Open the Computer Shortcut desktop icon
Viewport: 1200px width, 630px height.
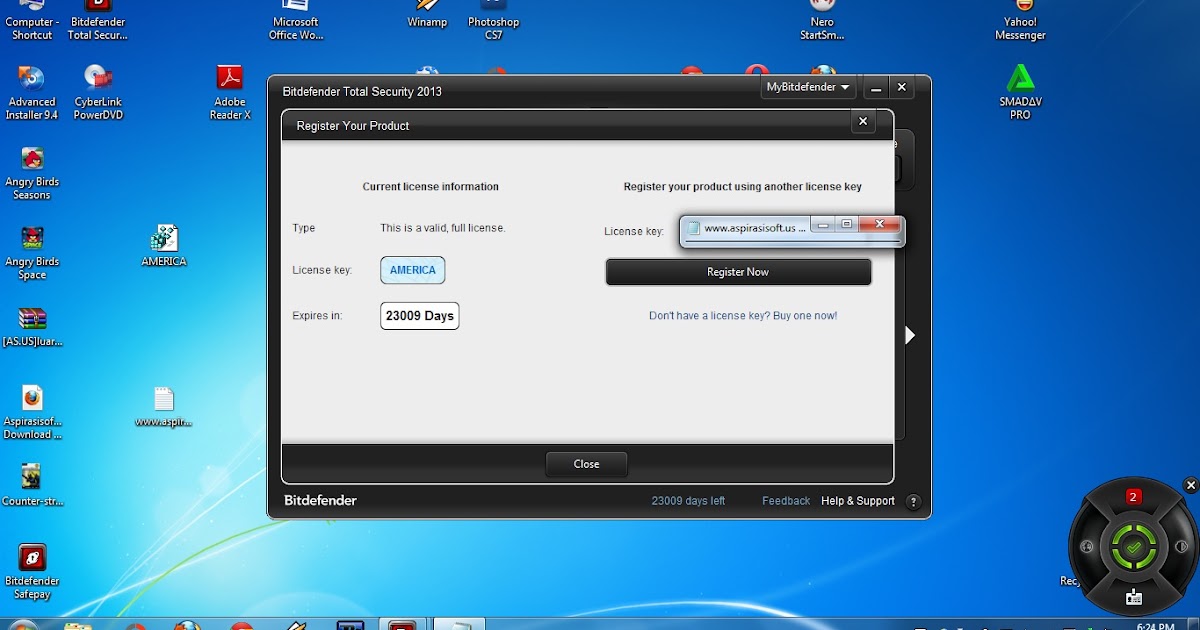point(32,21)
